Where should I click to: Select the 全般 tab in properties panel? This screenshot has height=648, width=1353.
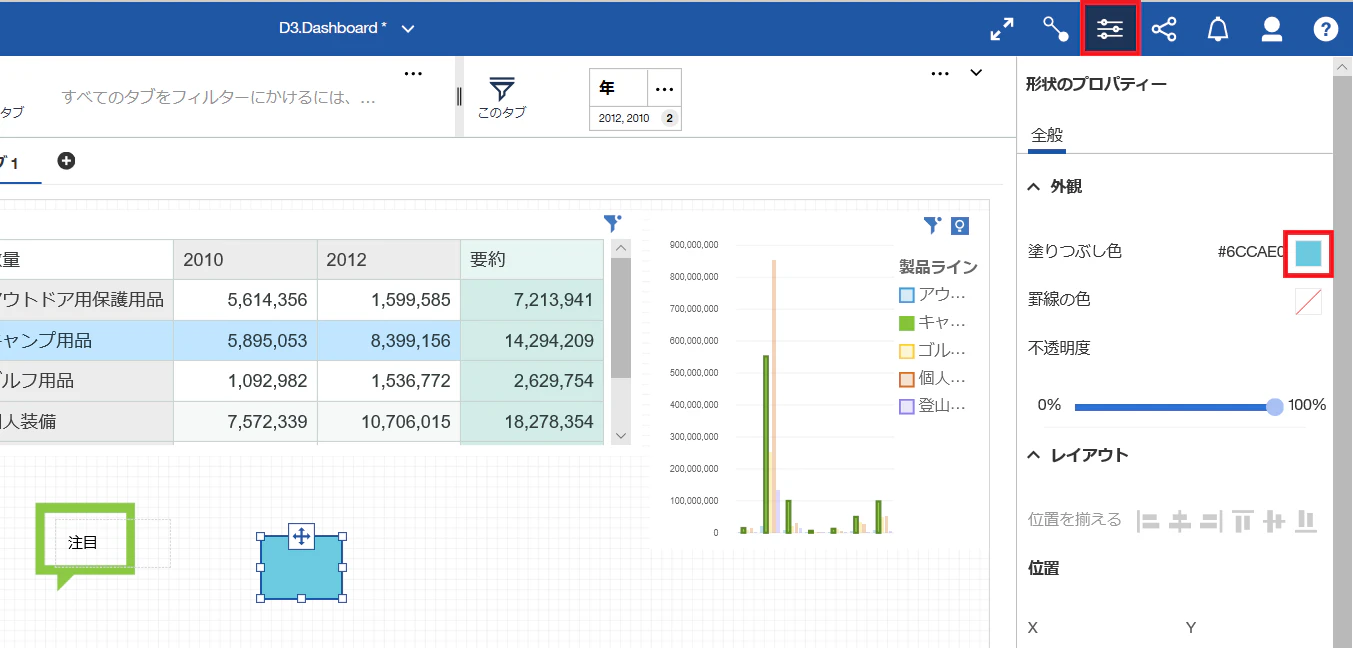1047,136
